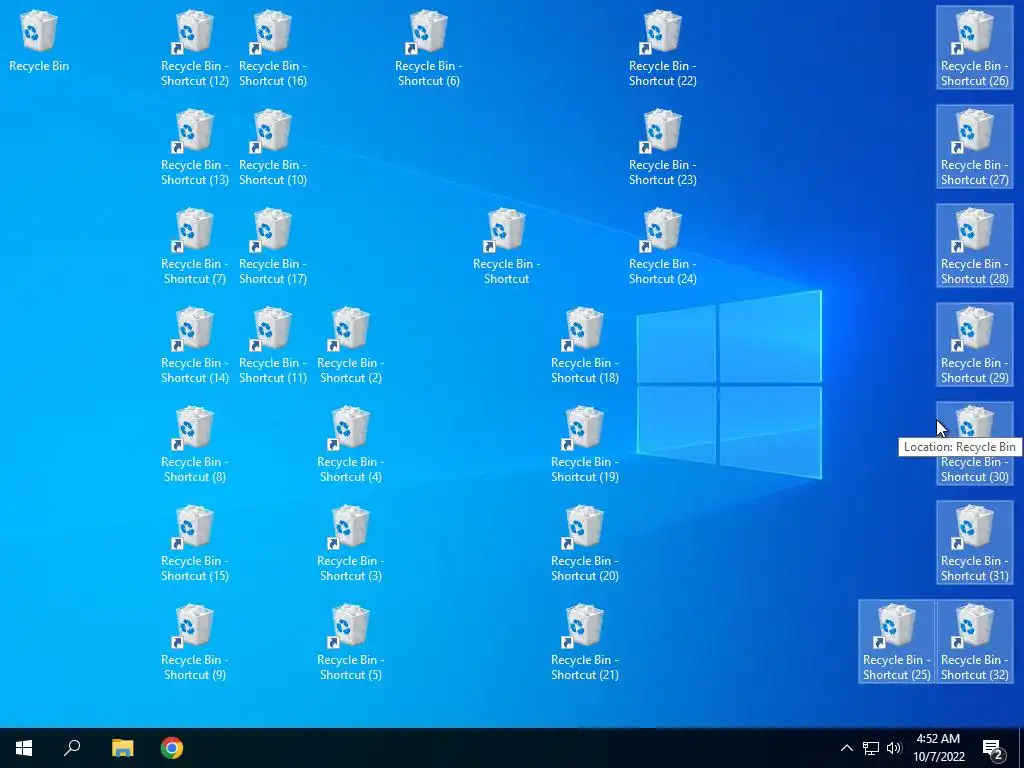Select Recycle Bin - Shortcut (14)

(195, 345)
